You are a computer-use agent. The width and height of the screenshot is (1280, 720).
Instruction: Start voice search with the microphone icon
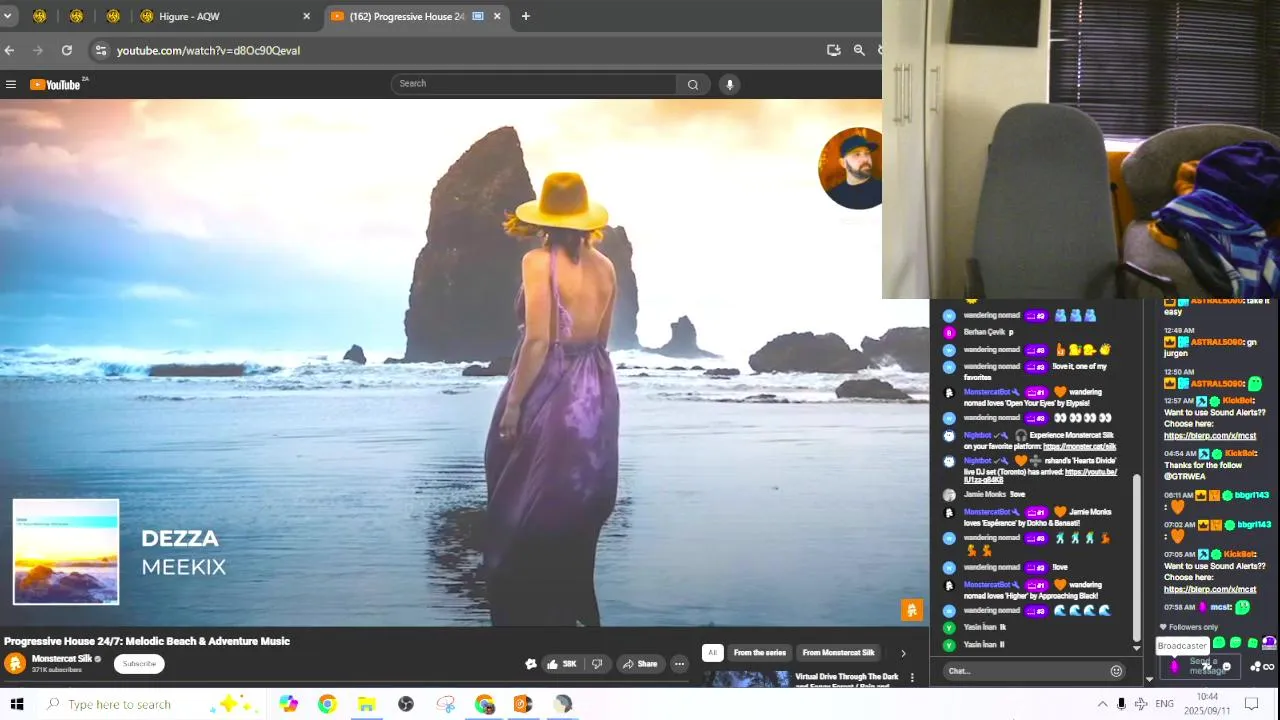point(730,85)
